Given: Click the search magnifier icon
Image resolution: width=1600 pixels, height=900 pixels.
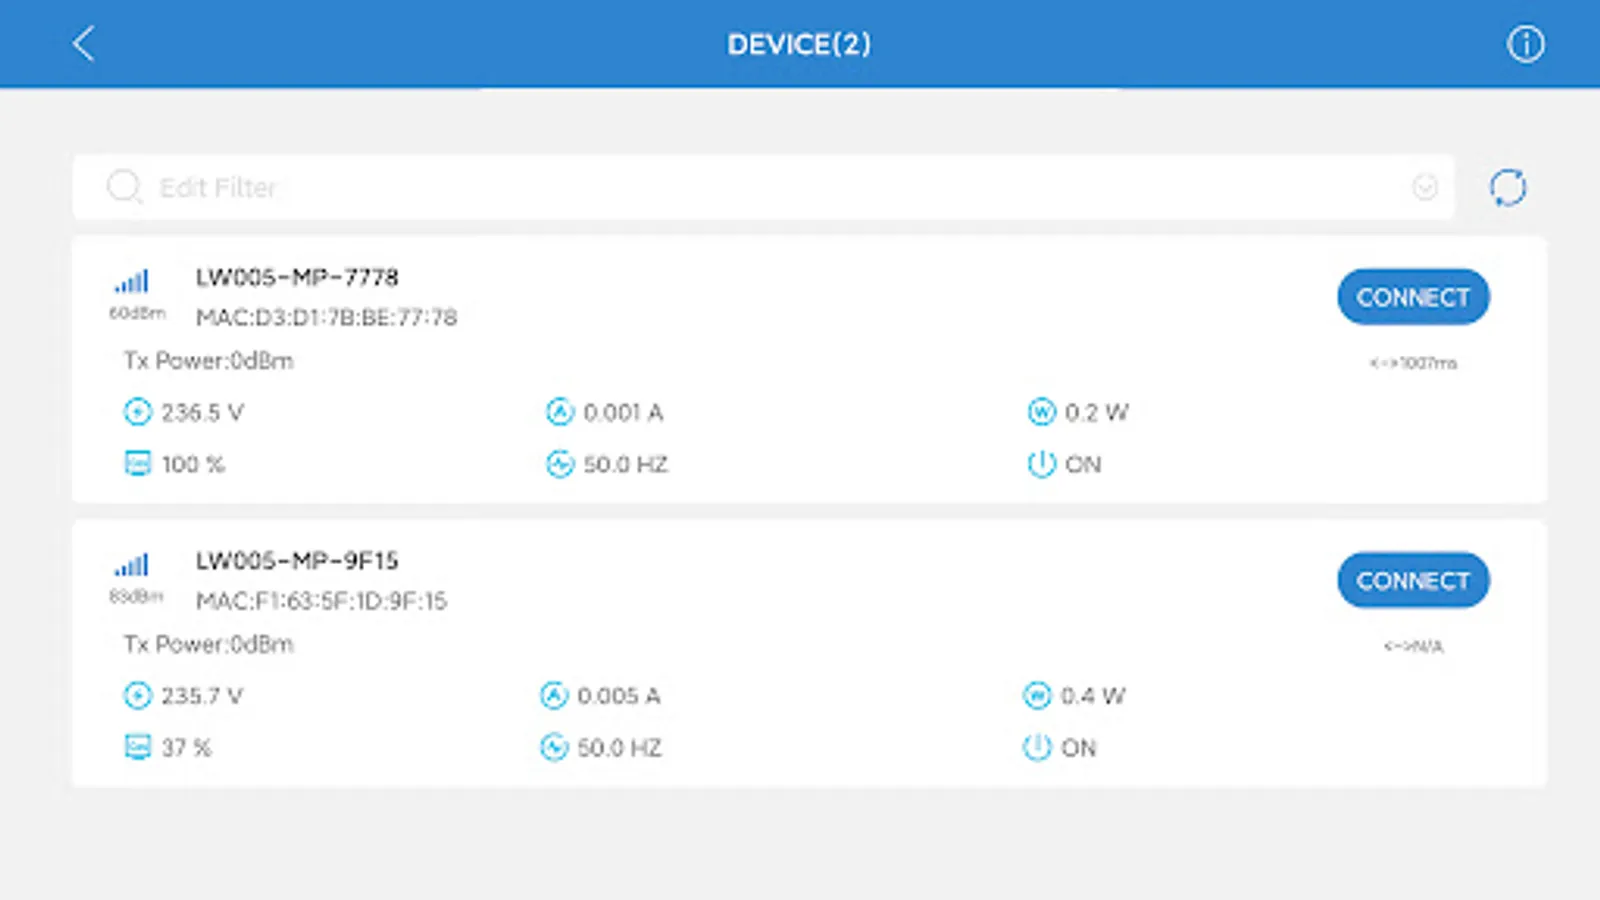Looking at the screenshot, I should tap(124, 187).
